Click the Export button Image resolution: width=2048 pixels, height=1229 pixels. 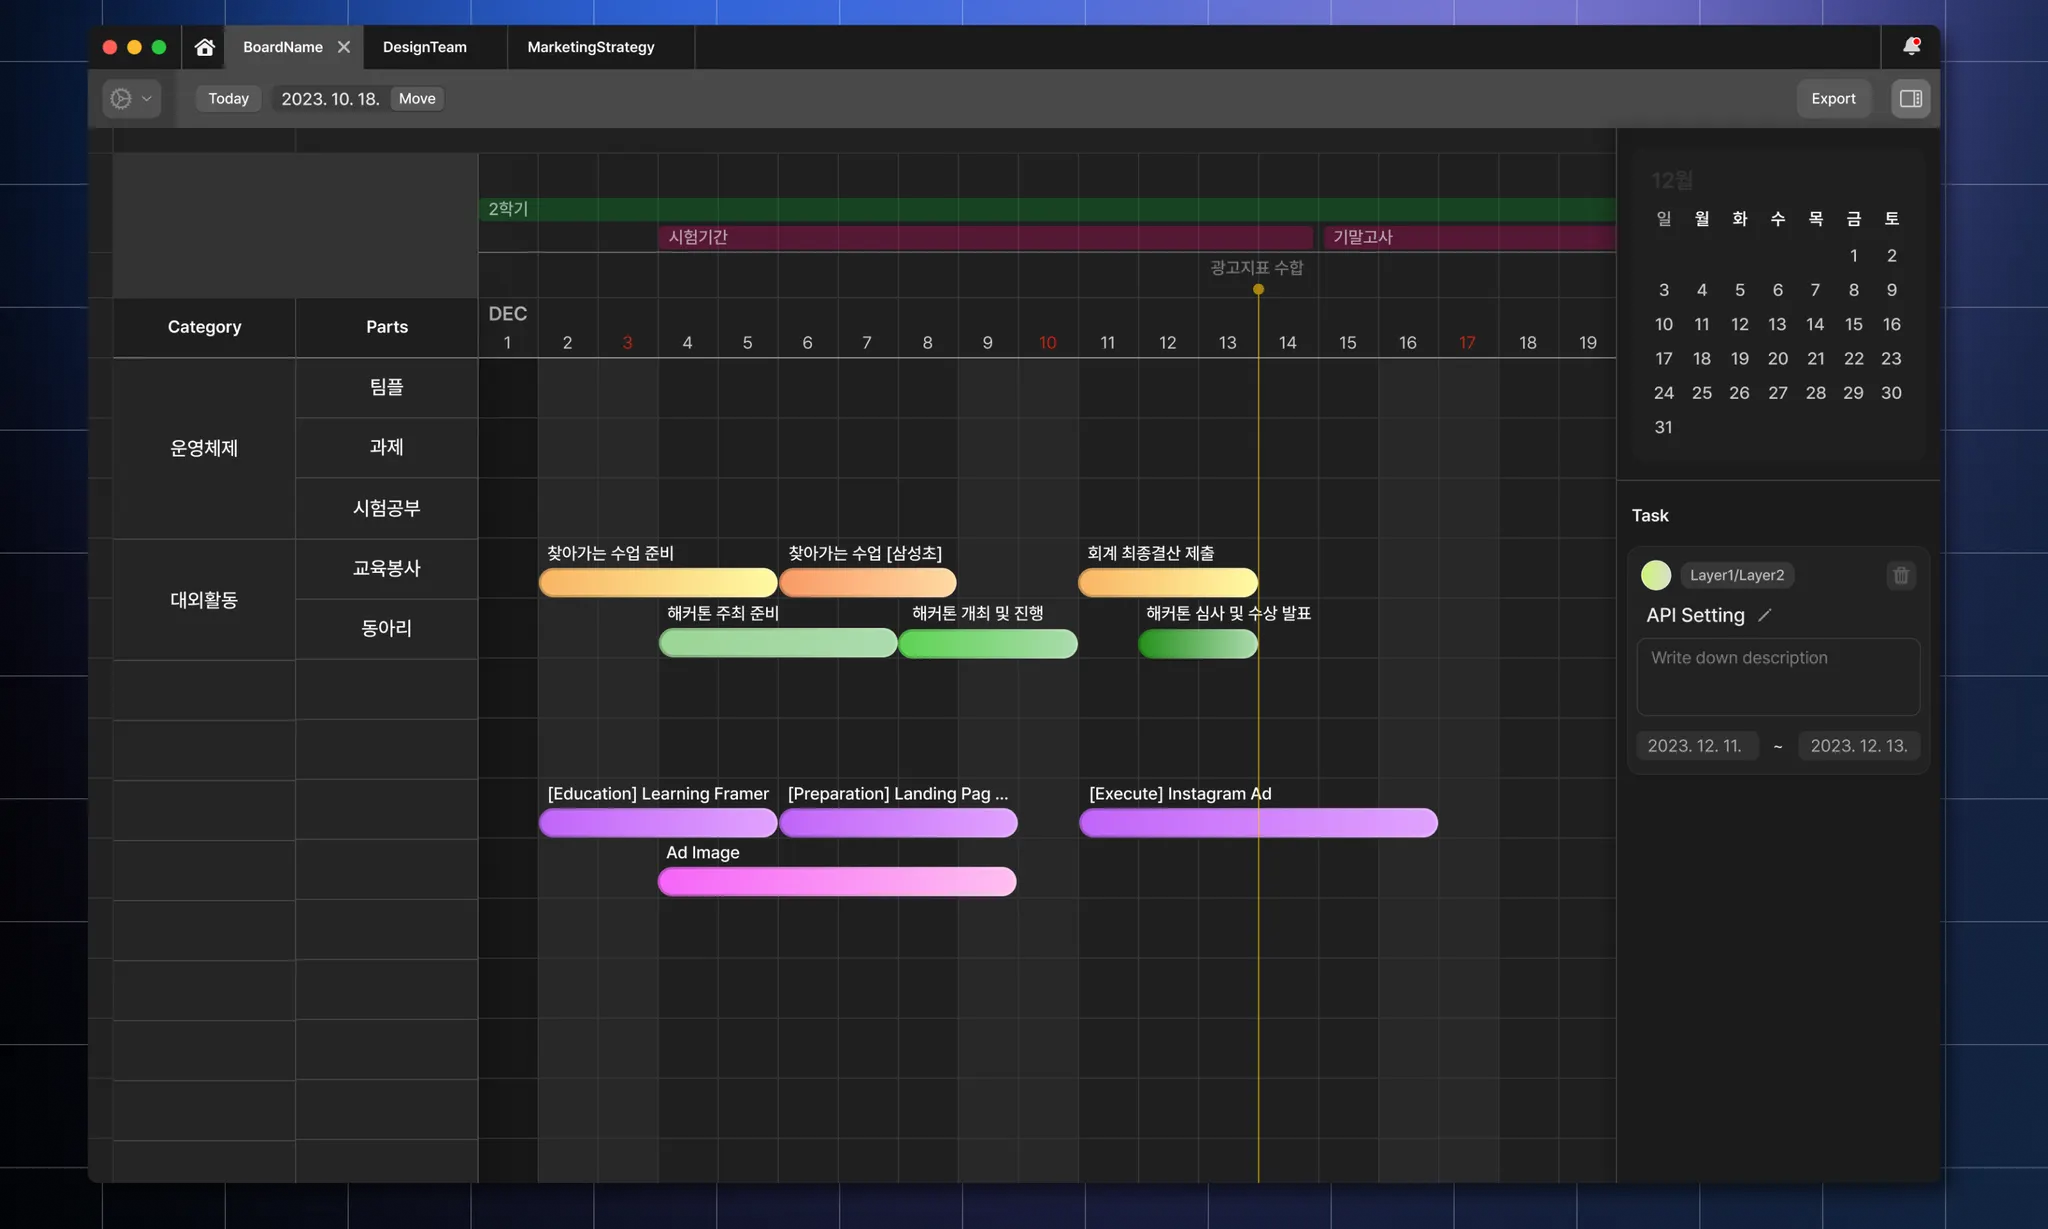[x=1833, y=98]
